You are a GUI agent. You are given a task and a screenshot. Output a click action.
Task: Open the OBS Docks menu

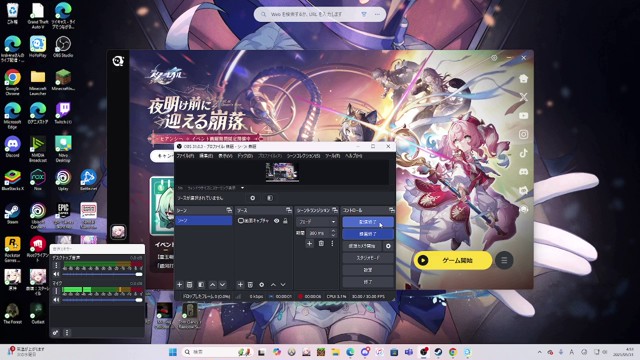[245, 156]
